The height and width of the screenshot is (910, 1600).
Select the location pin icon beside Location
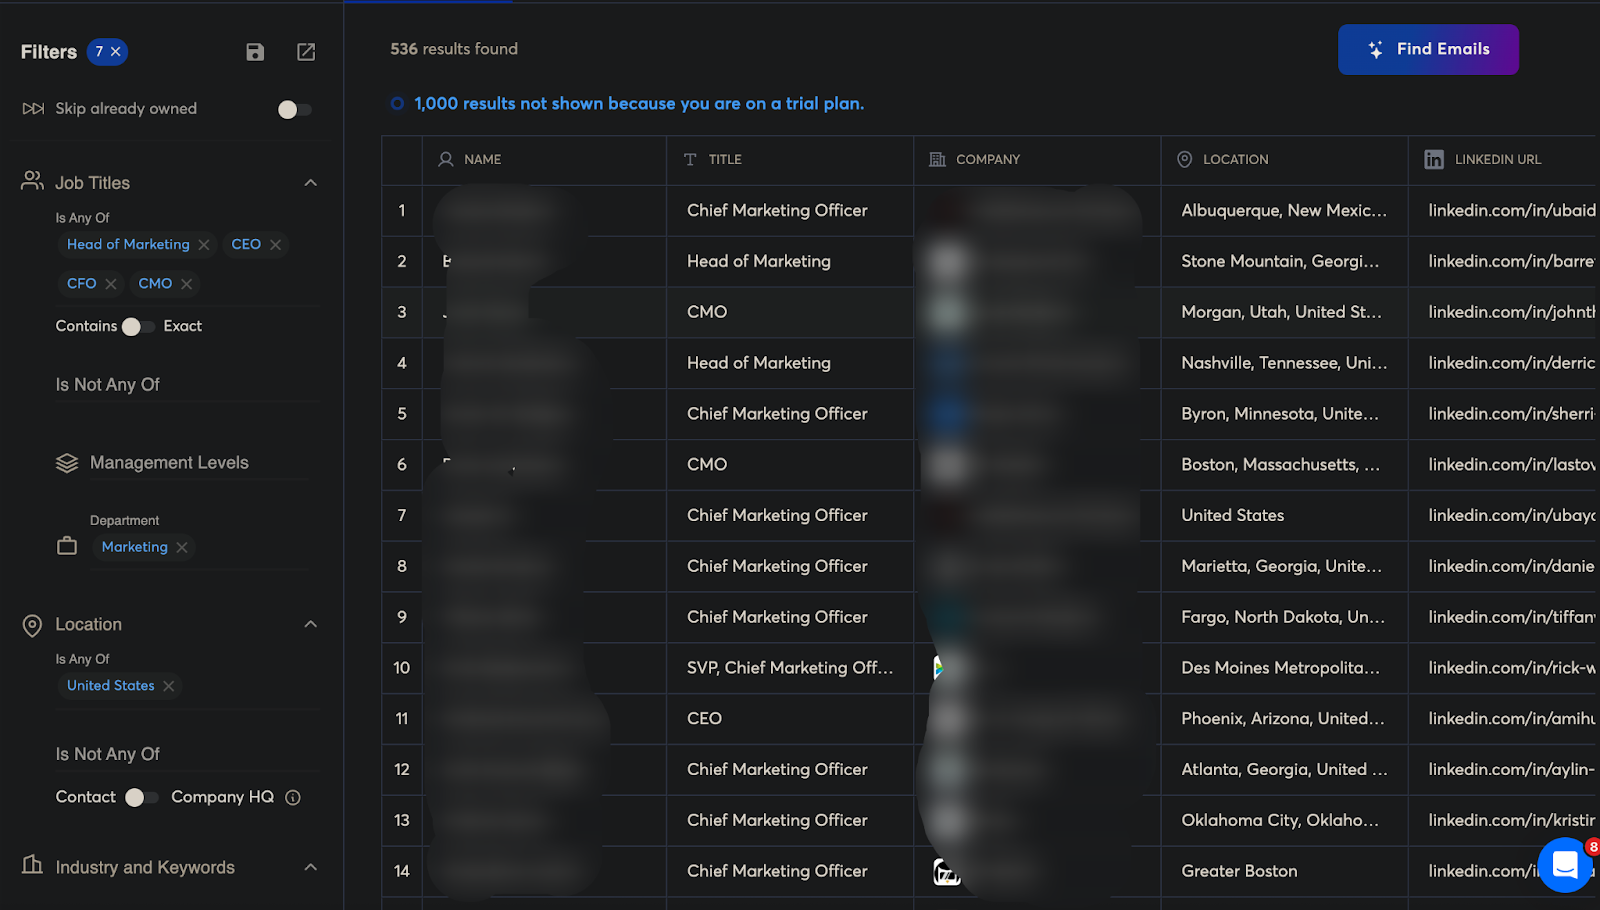pyautogui.click(x=30, y=624)
